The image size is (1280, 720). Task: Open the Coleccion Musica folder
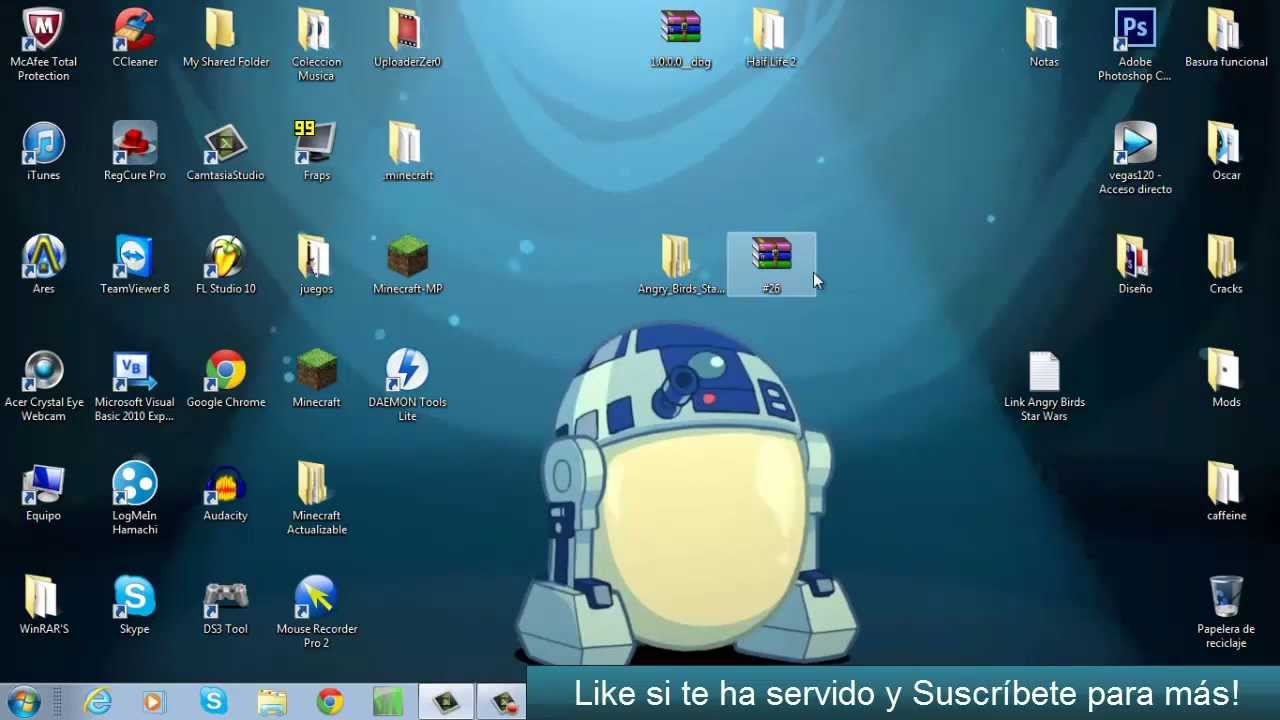(316, 45)
